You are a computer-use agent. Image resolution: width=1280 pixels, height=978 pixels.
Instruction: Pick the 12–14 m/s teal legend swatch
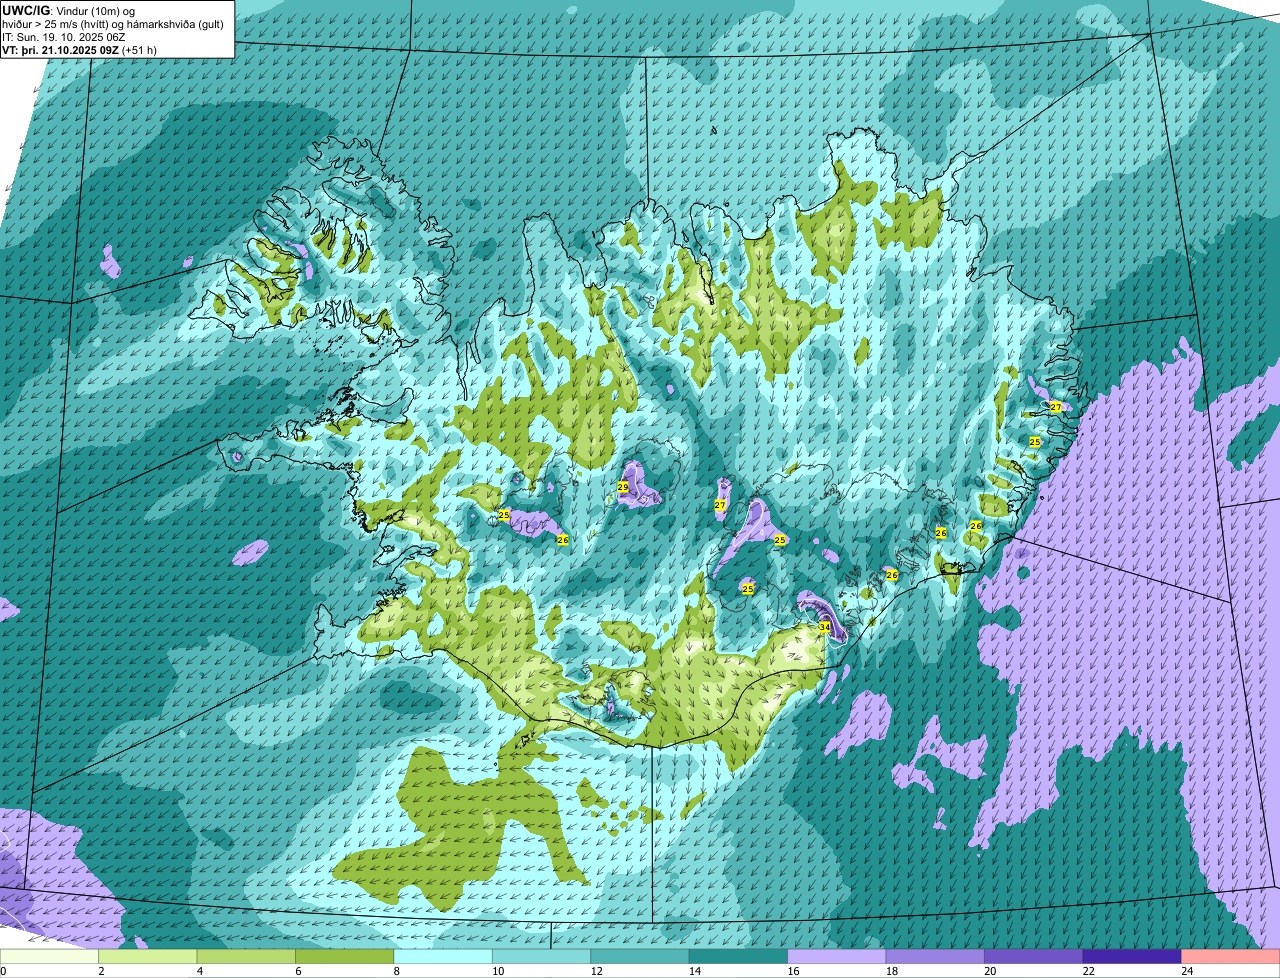click(x=640, y=956)
